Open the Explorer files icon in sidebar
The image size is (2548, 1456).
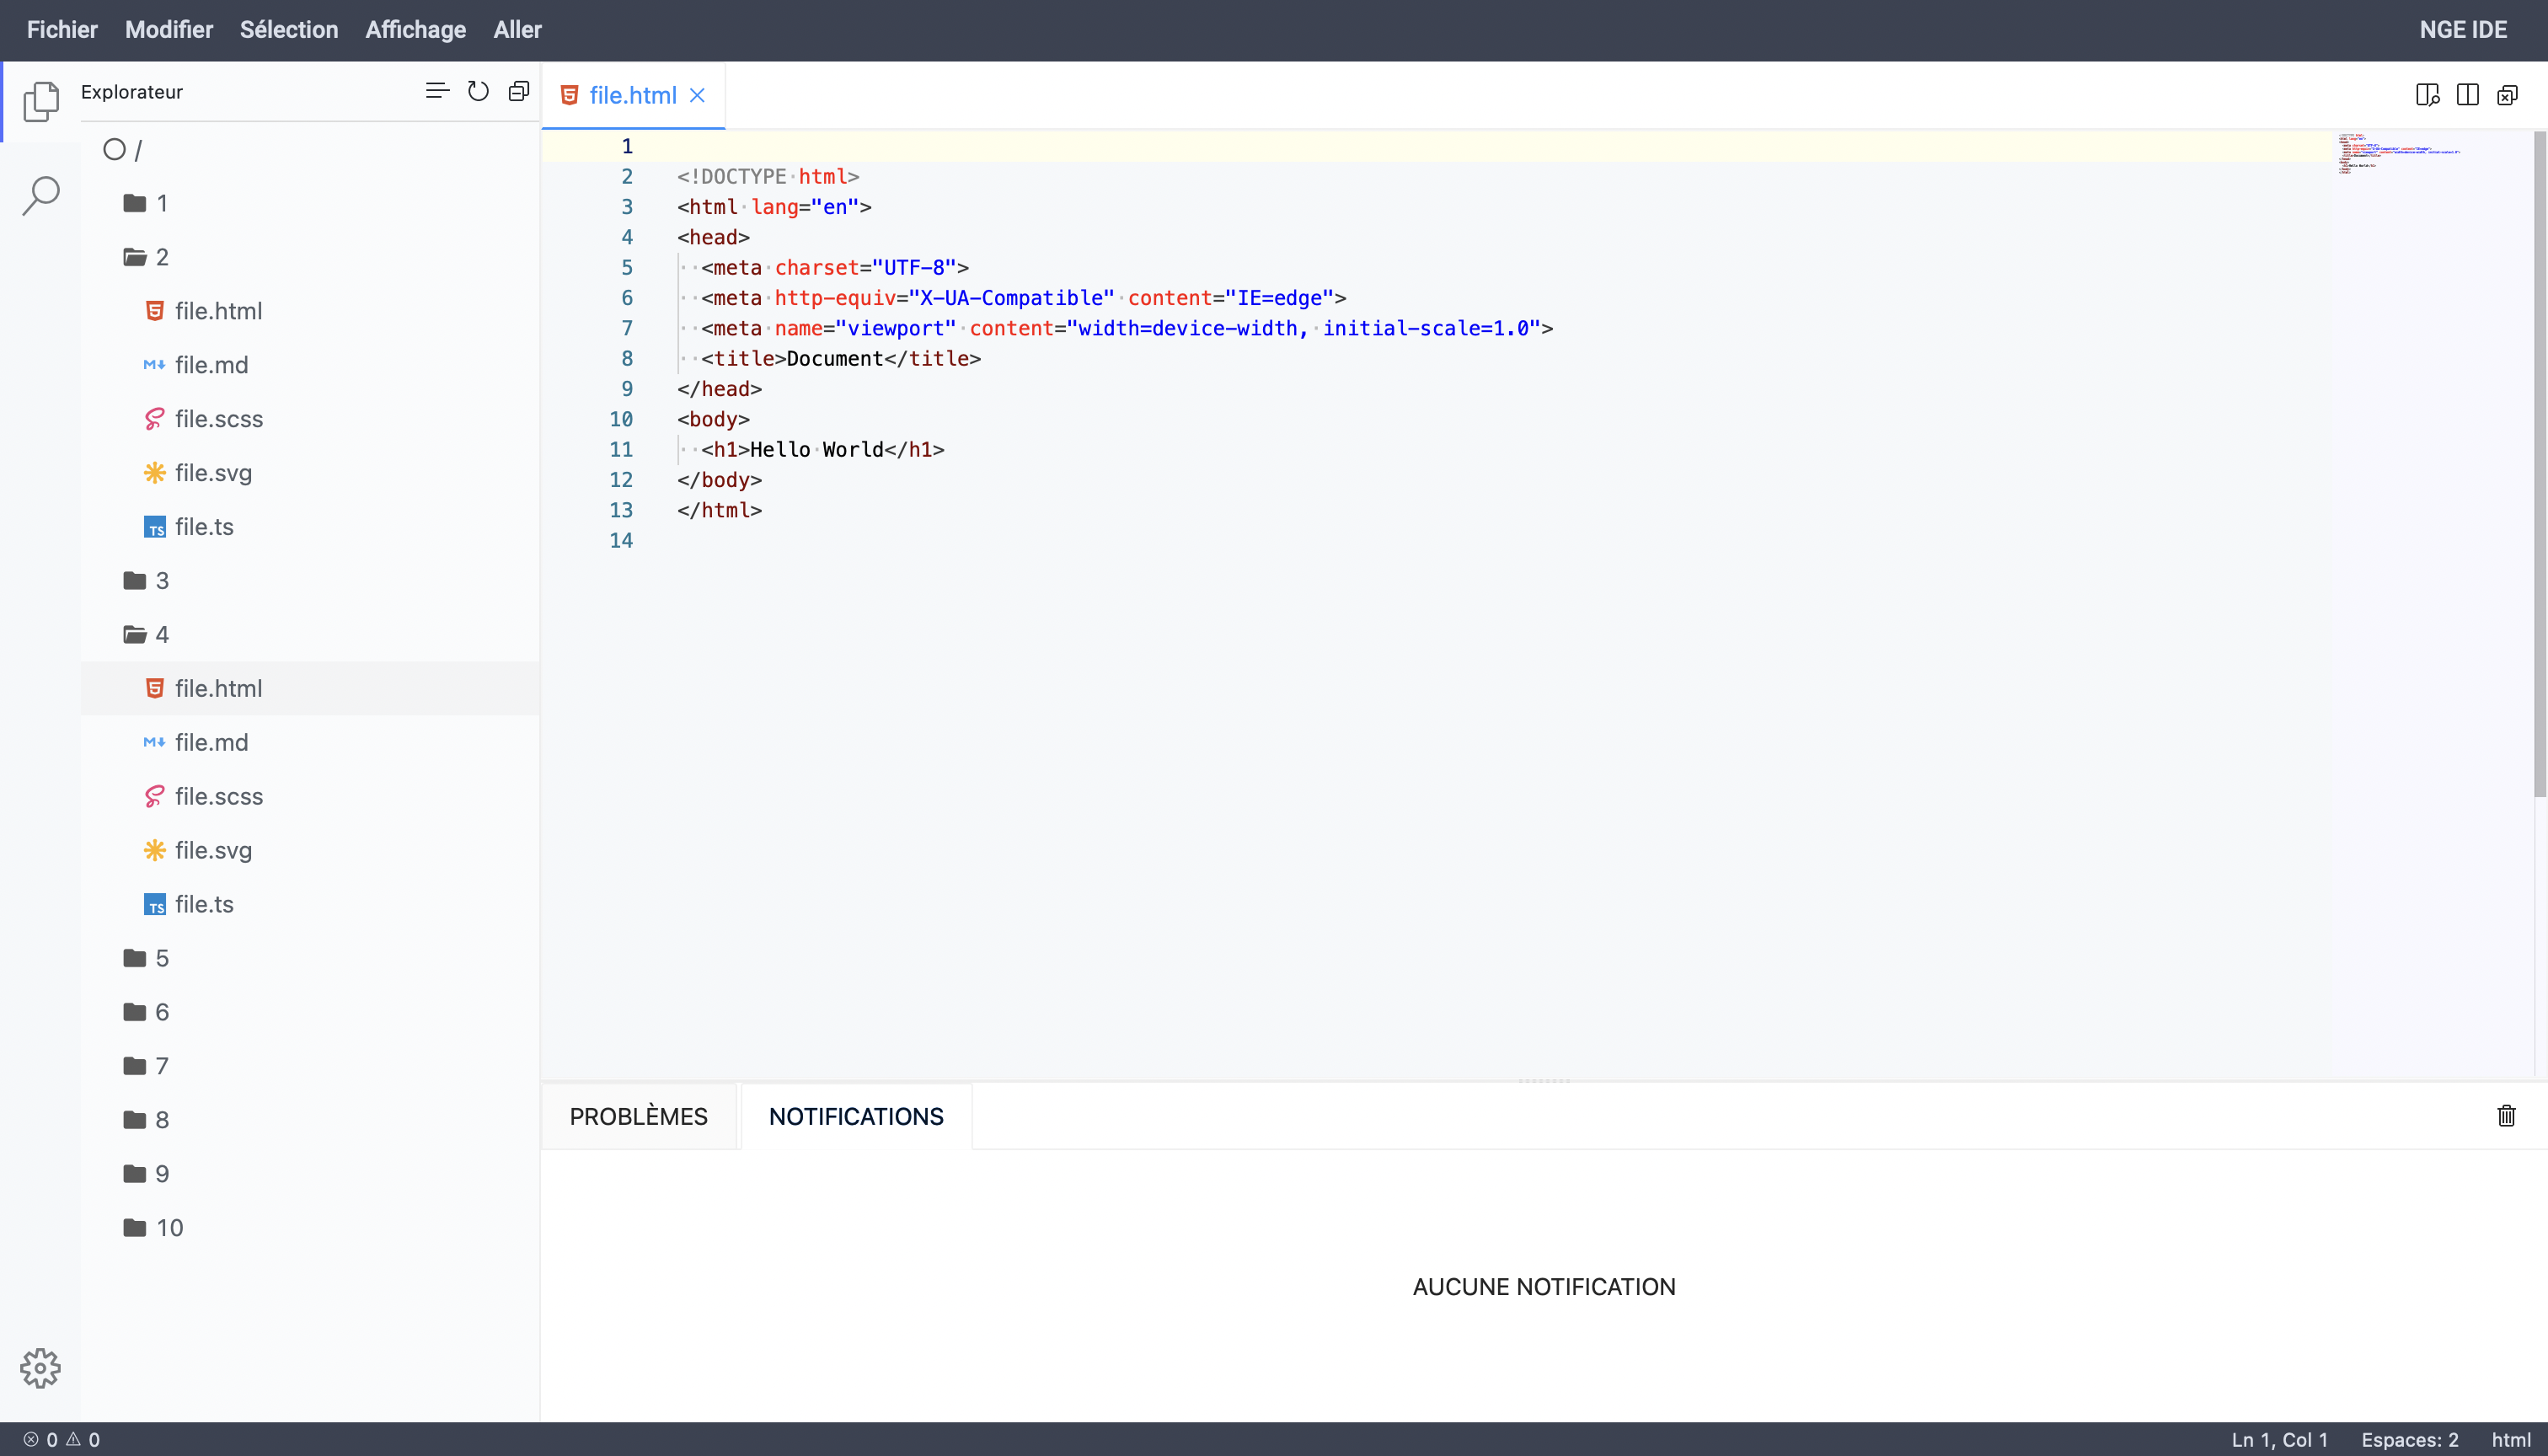[x=41, y=101]
